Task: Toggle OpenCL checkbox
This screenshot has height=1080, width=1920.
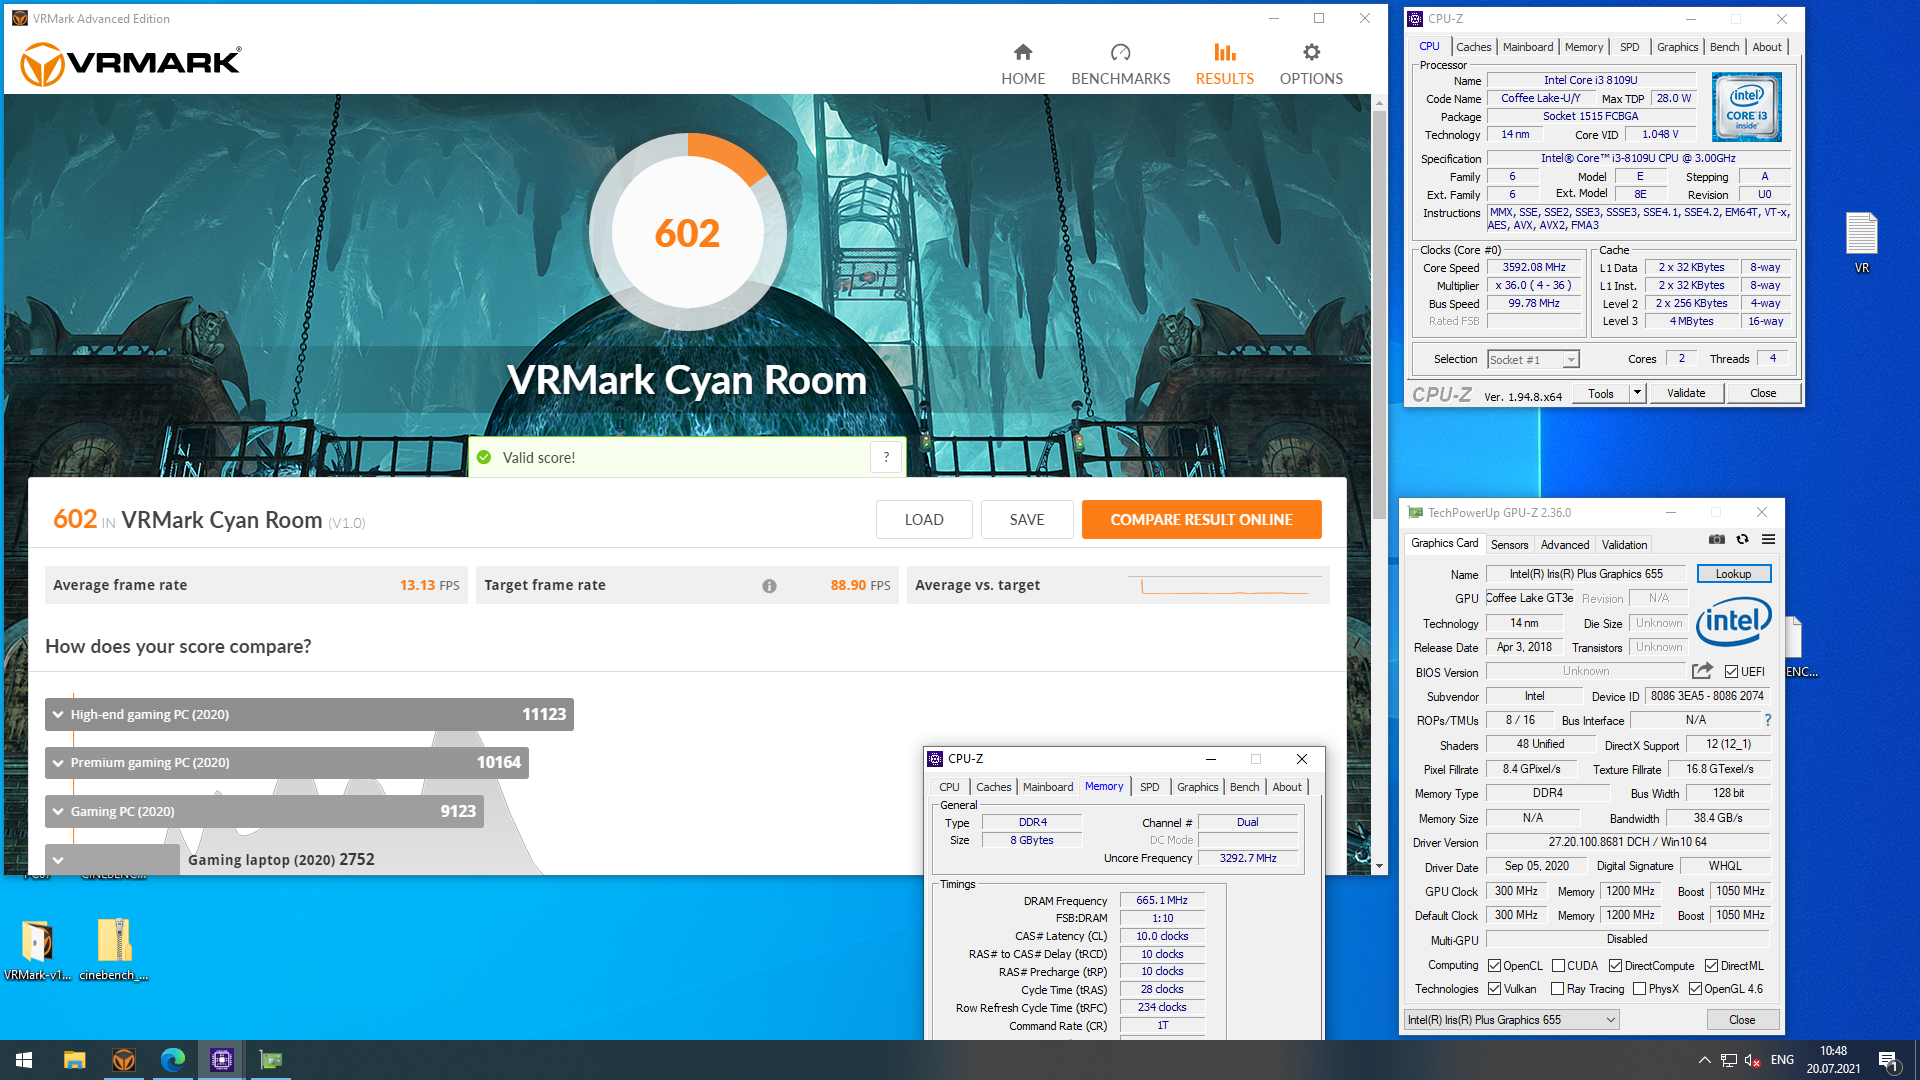Action: (x=1494, y=966)
